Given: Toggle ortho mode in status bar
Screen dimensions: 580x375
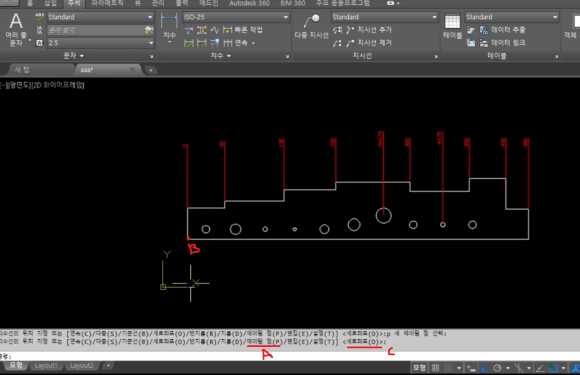Looking at the screenshot, I should [484, 368].
